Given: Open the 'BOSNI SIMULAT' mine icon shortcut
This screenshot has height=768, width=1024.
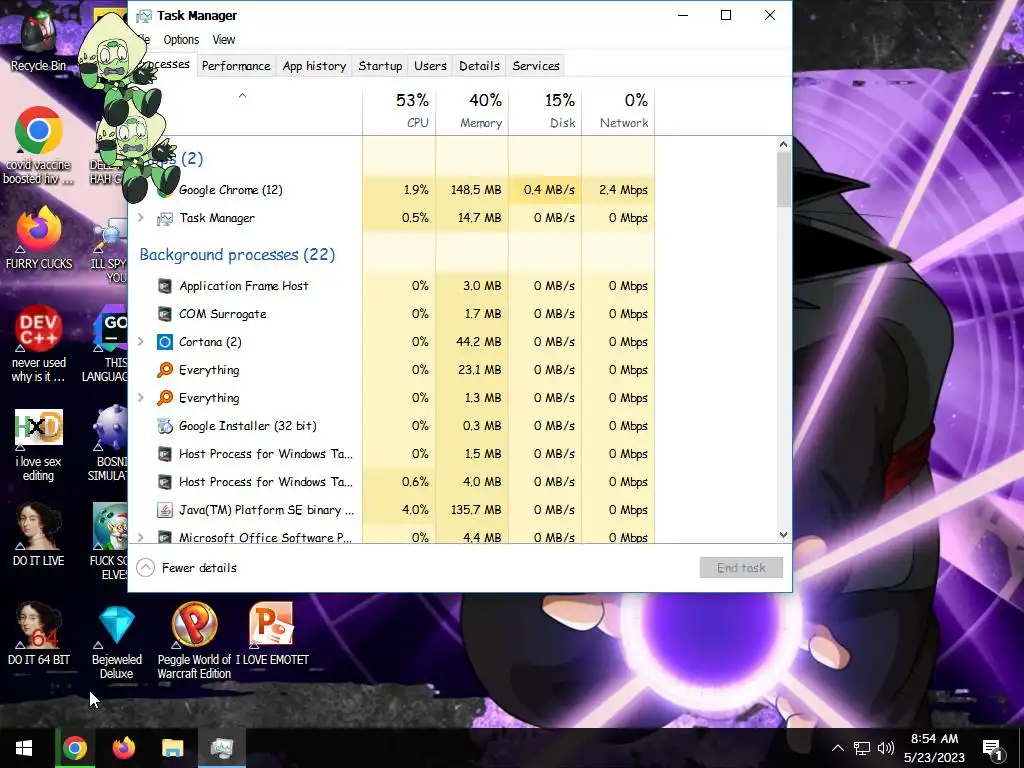Looking at the screenshot, I should 108,444.
